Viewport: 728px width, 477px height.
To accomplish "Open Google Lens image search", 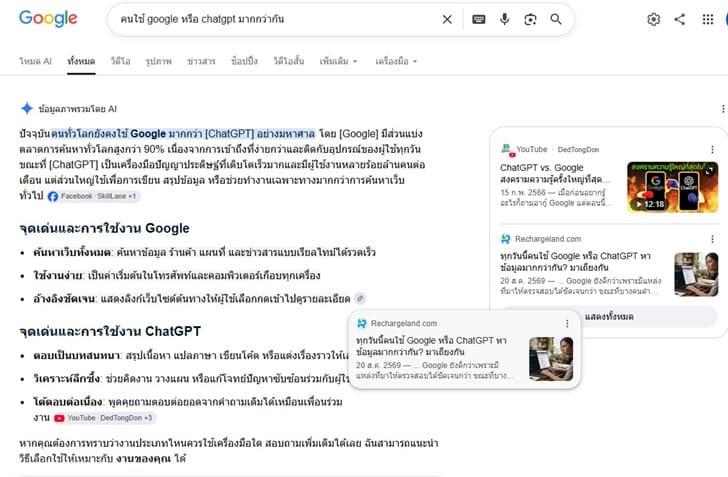I will (x=530, y=20).
